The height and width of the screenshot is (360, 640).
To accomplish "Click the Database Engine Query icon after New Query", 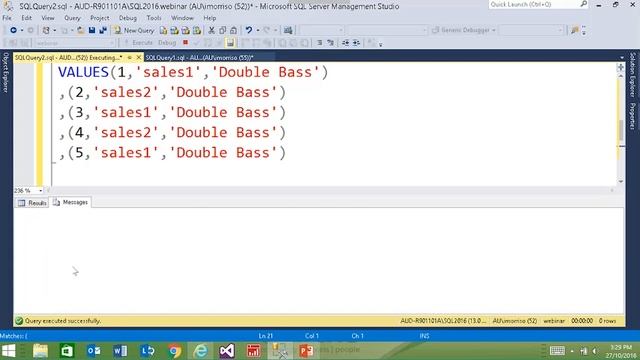I will coord(163,30).
